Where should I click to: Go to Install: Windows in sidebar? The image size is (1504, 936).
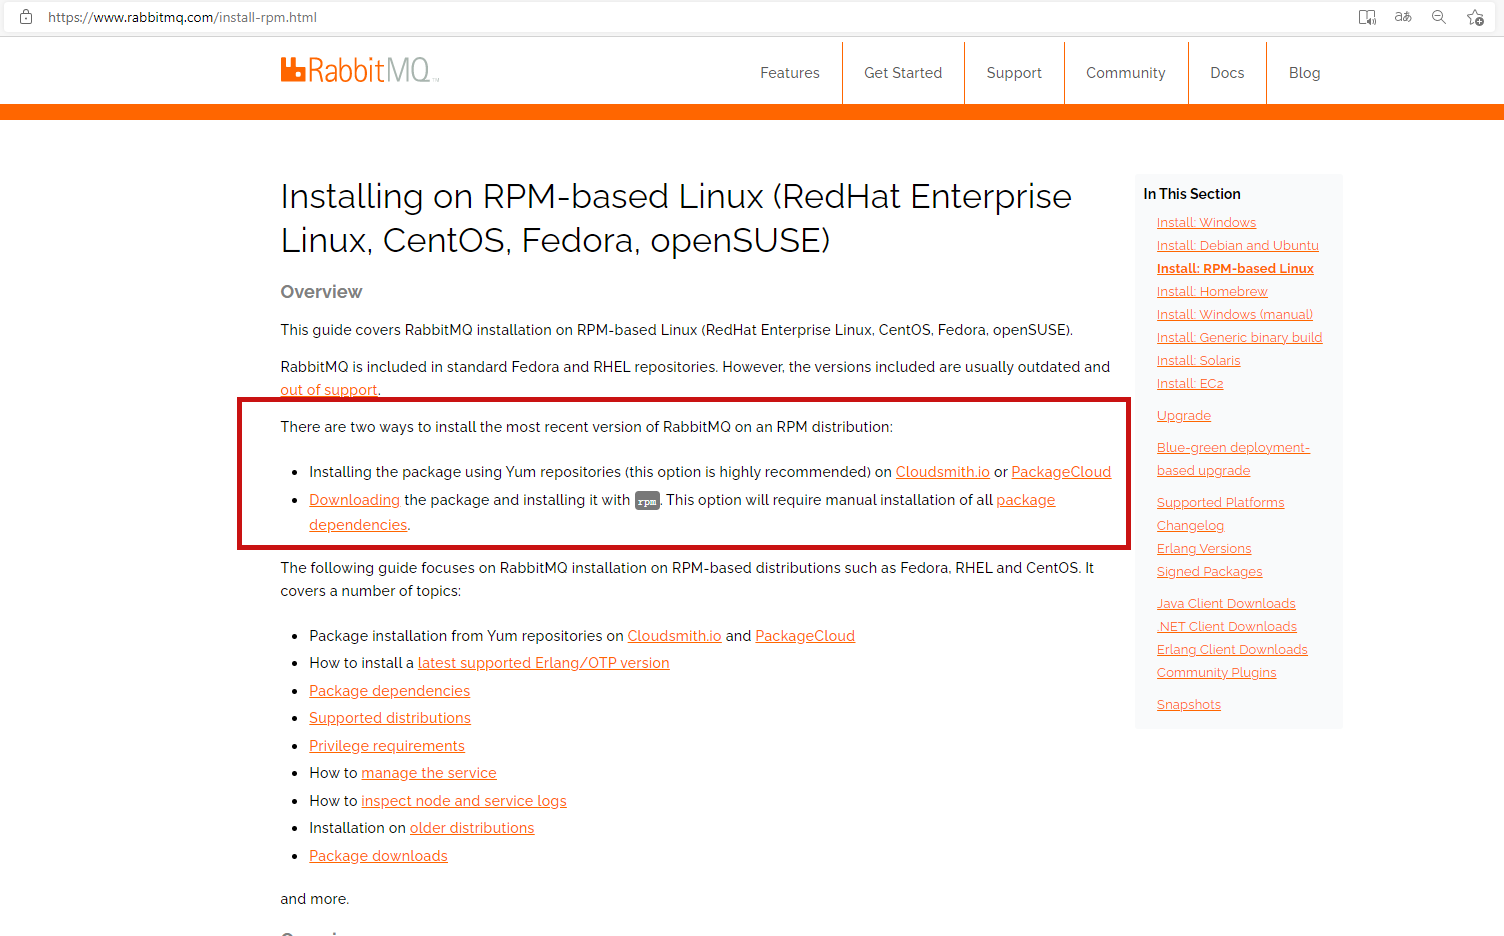pyautogui.click(x=1206, y=223)
